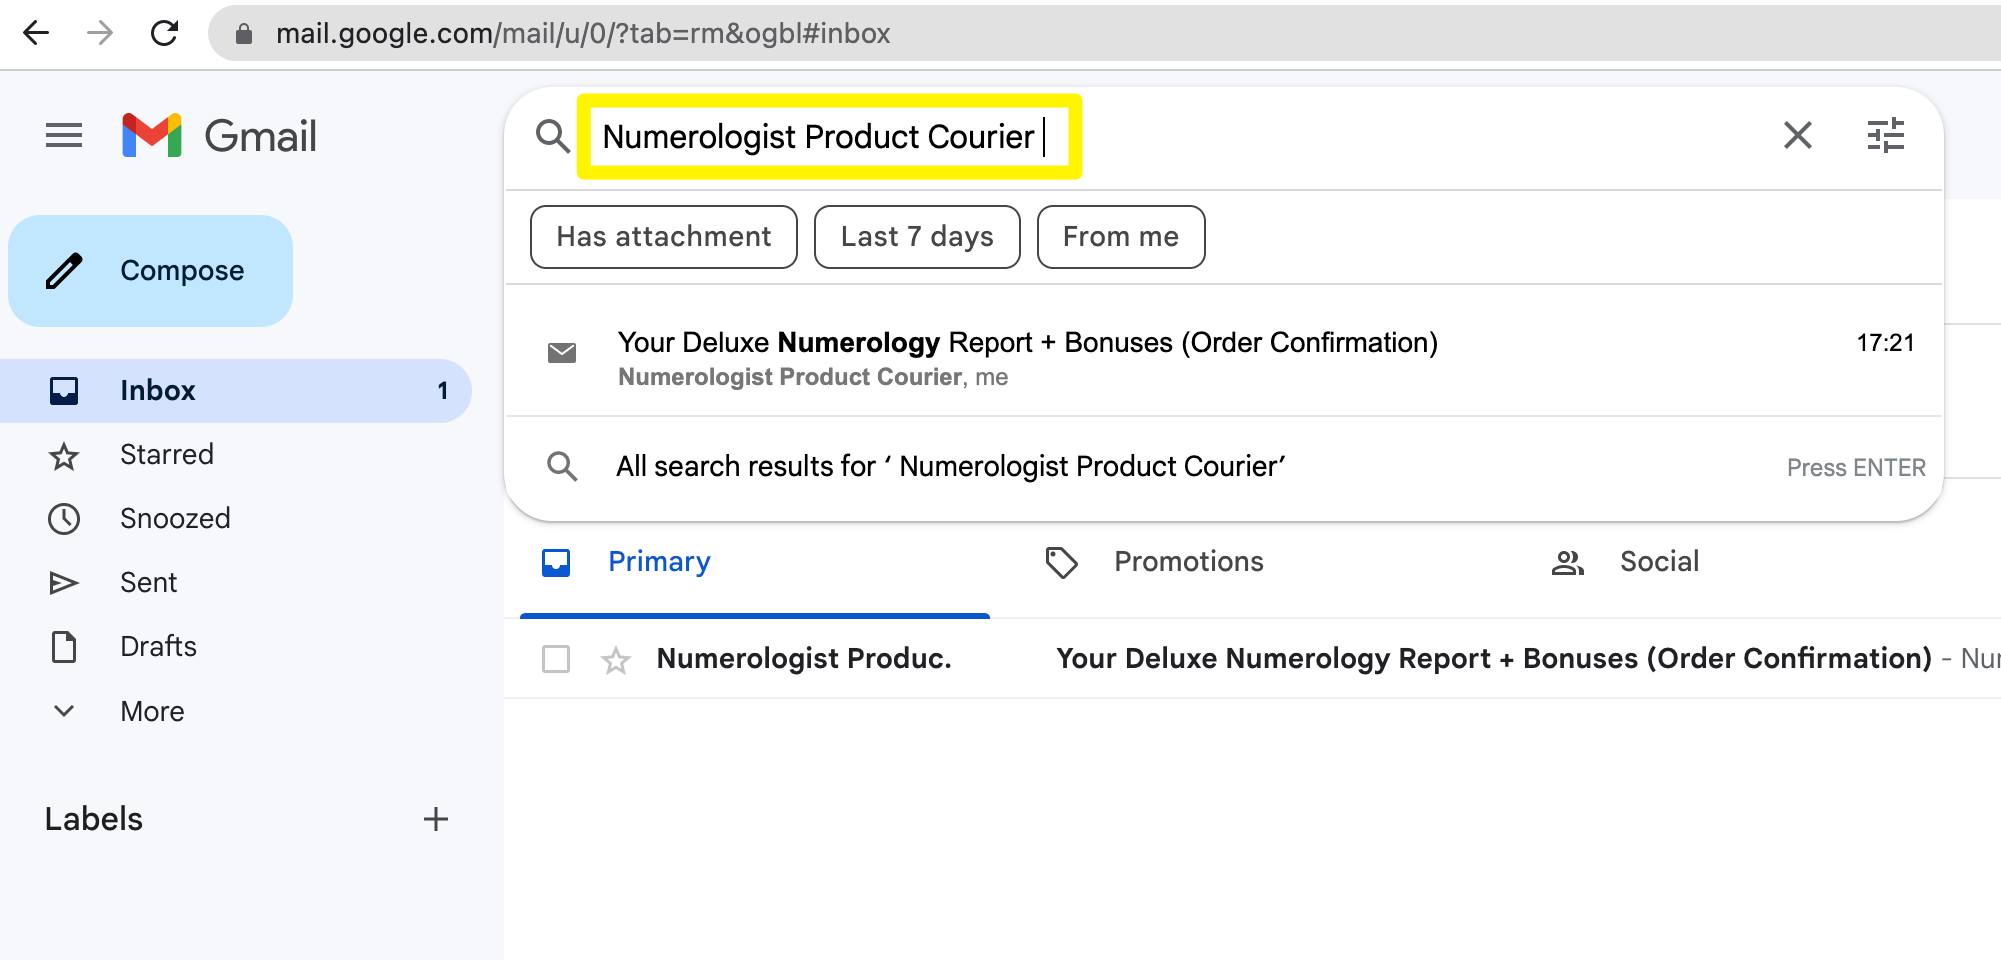This screenshot has height=960, width=2001.
Task: Open the Sent folder
Action: coord(148,583)
